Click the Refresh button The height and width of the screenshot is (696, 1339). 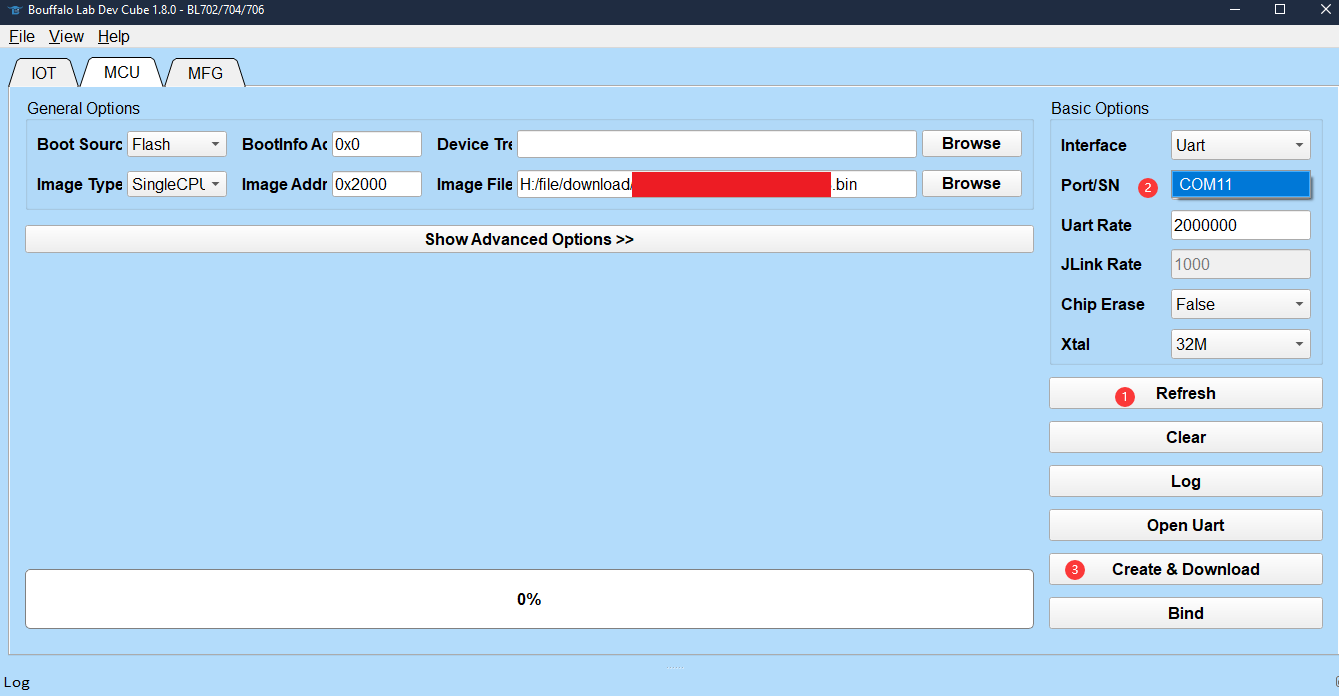point(1186,393)
